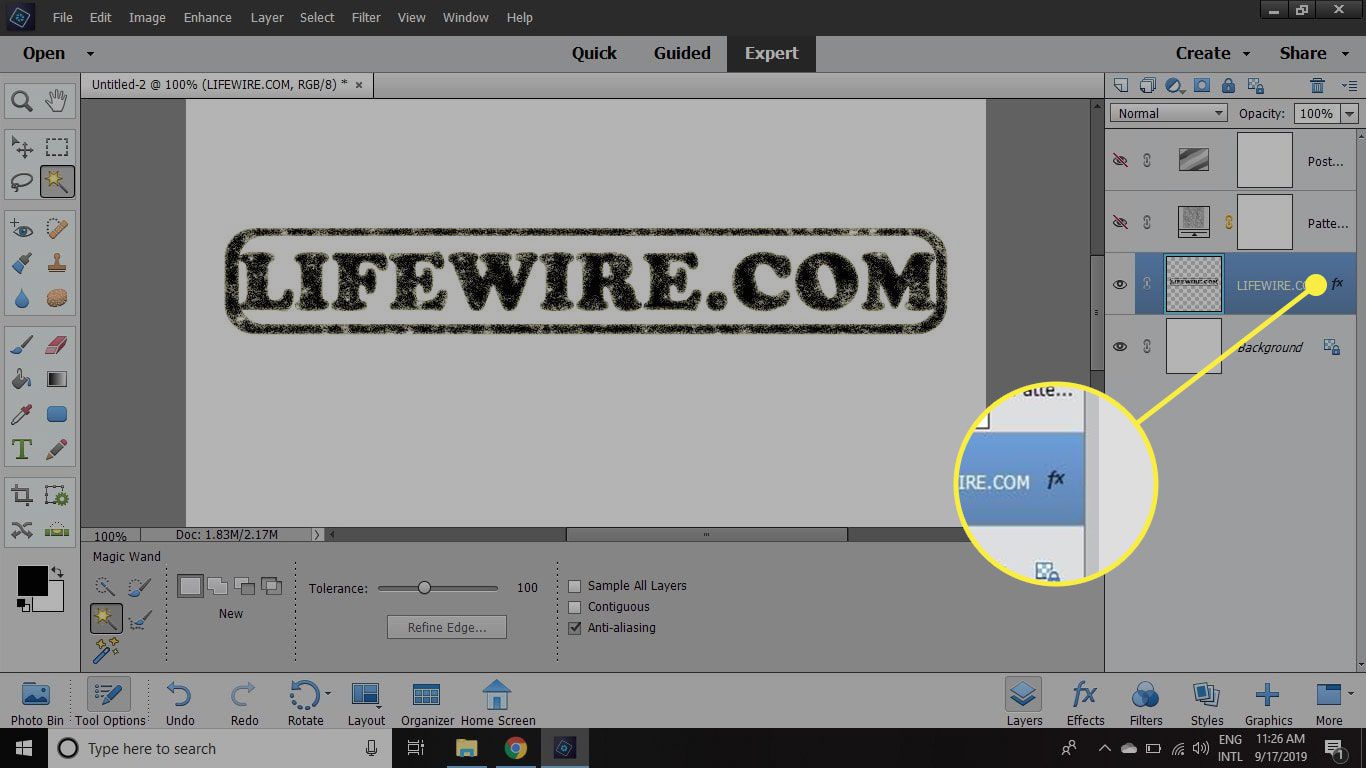Viewport: 1366px width, 768px height.
Task: Switch to Quick mode tab
Action: point(594,54)
